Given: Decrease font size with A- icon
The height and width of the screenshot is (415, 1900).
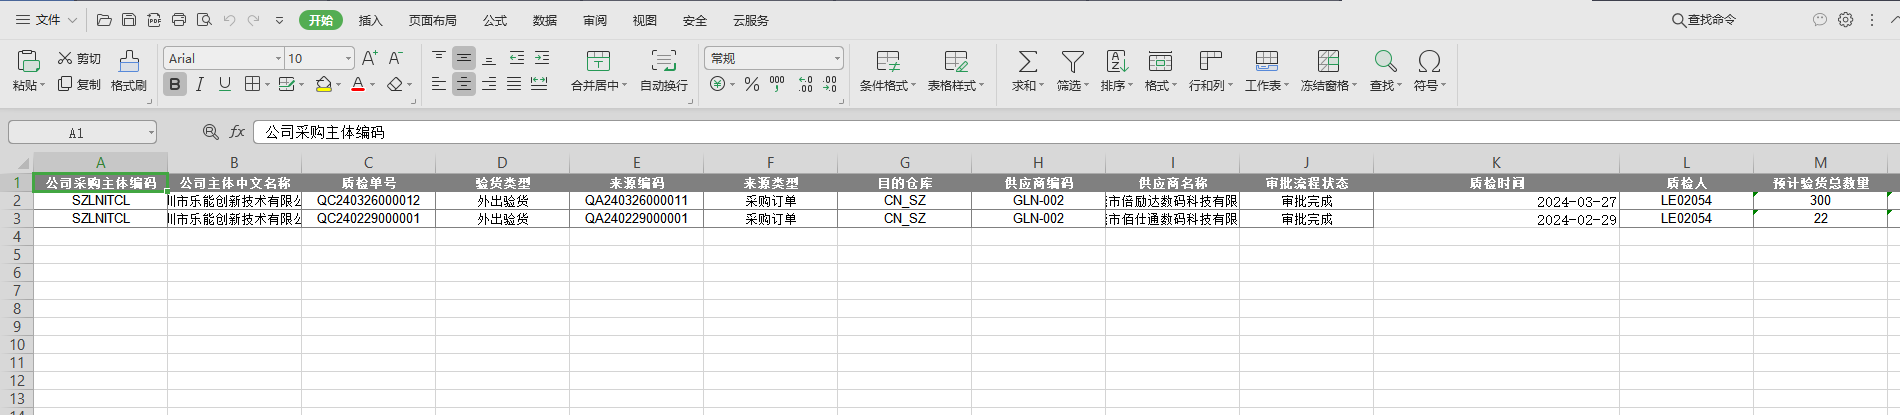Looking at the screenshot, I should (x=396, y=58).
